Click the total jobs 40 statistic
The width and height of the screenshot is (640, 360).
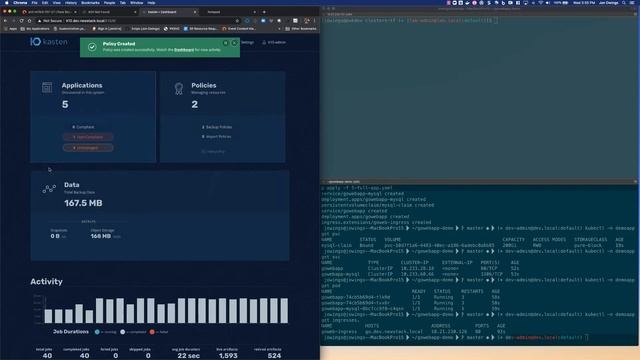pyautogui.click(x=47, y=356)
